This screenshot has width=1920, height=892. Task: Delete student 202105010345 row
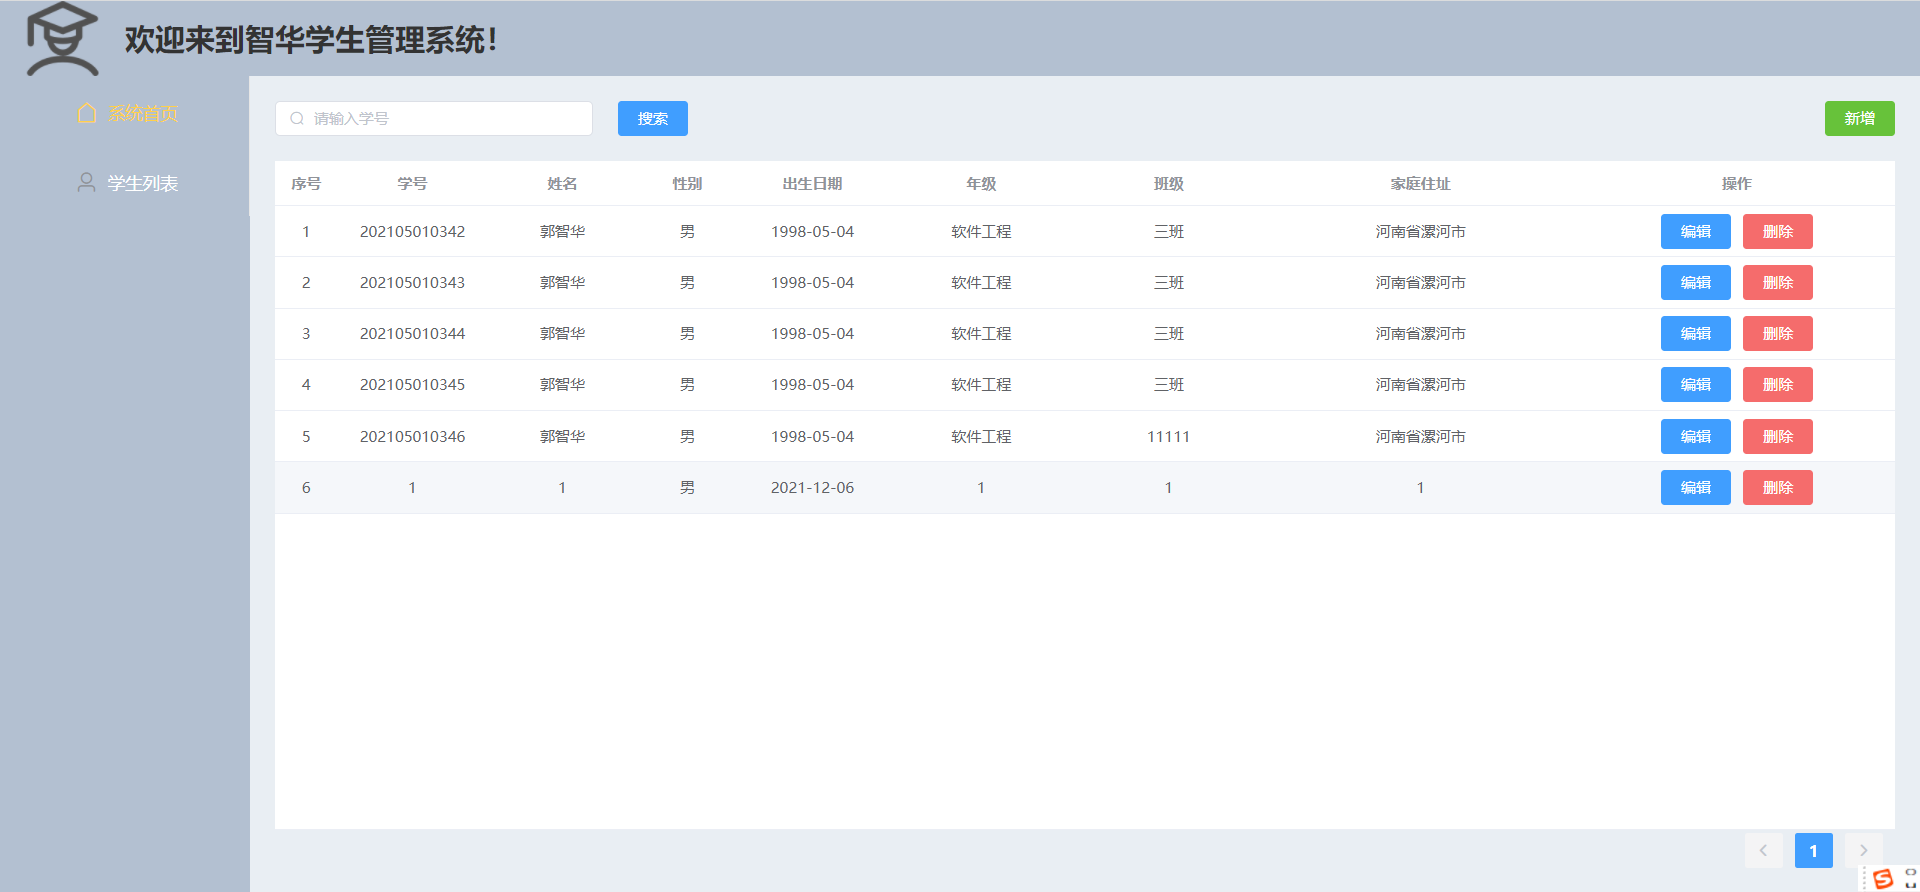pos(1778,384)
